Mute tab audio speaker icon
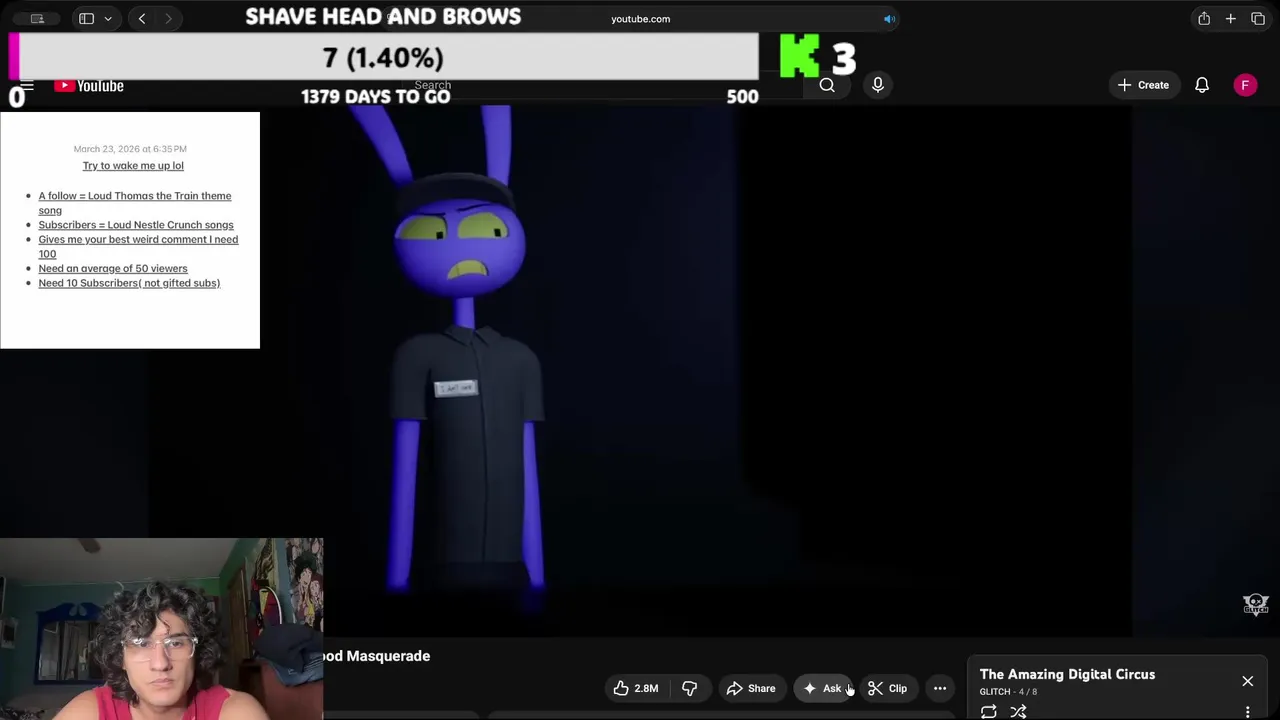 tap(889, 19)
